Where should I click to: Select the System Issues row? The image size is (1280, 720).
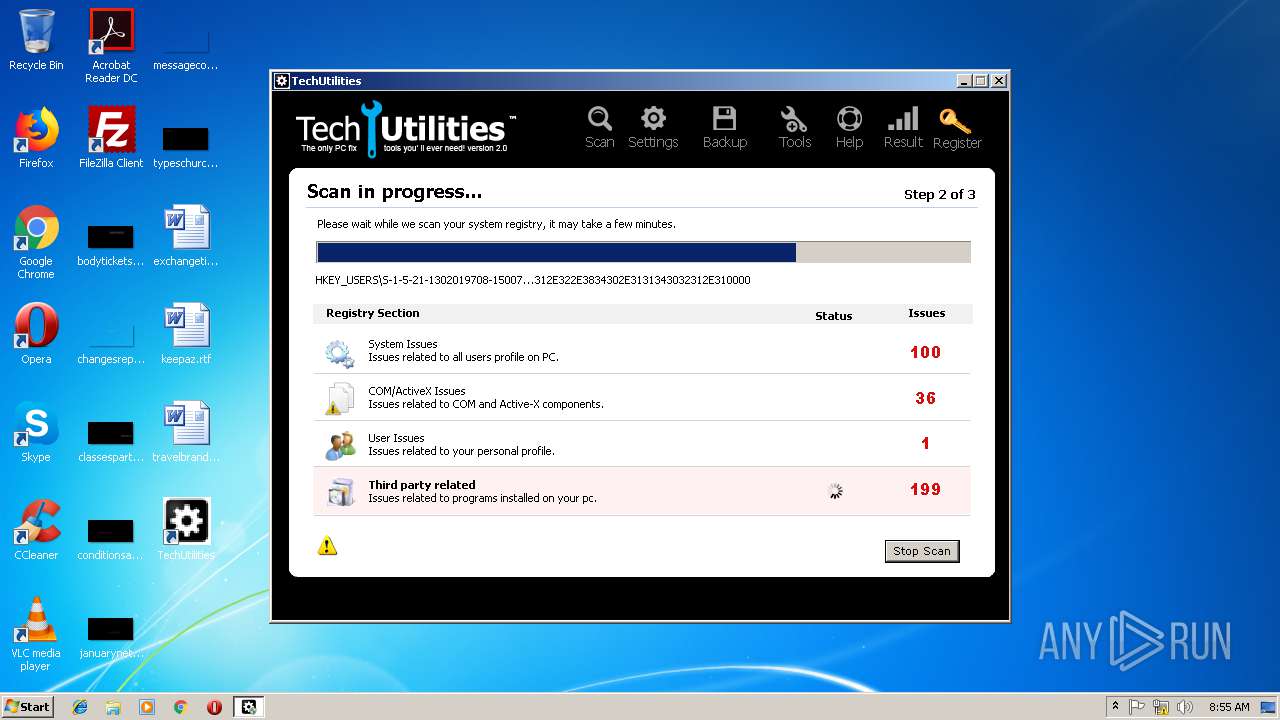(641, 351)
